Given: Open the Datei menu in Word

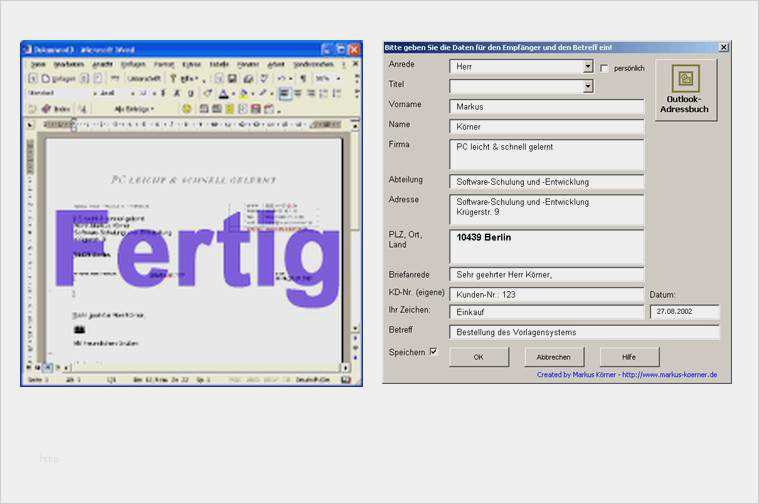Looking at the screenshot, I should (38, 64).
